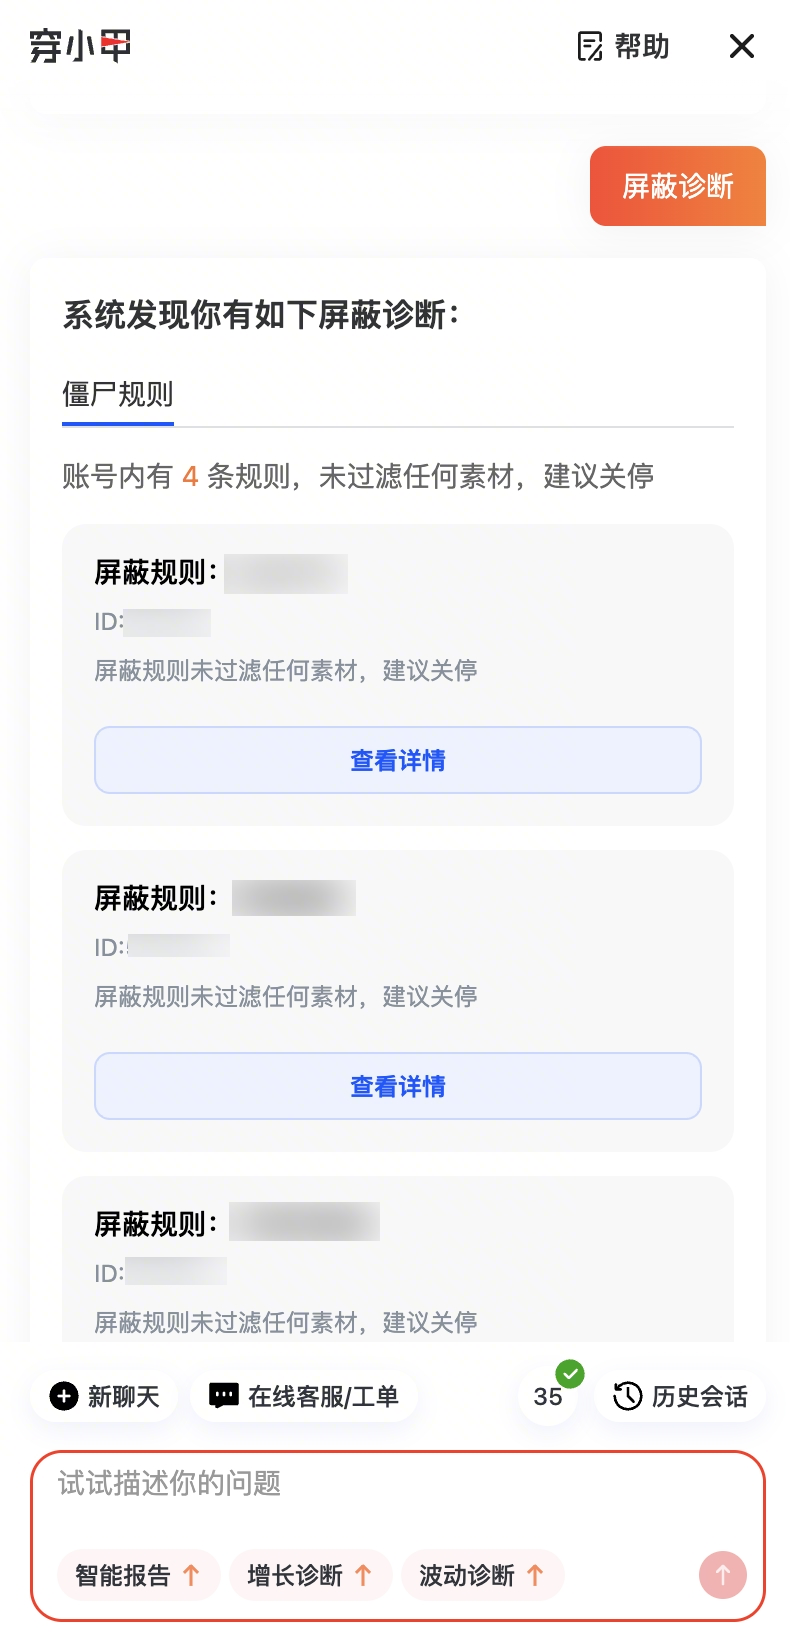Close the assistant panel with X
The height and width of the screenshot is (1640, 790).
[x=741, y=46]
